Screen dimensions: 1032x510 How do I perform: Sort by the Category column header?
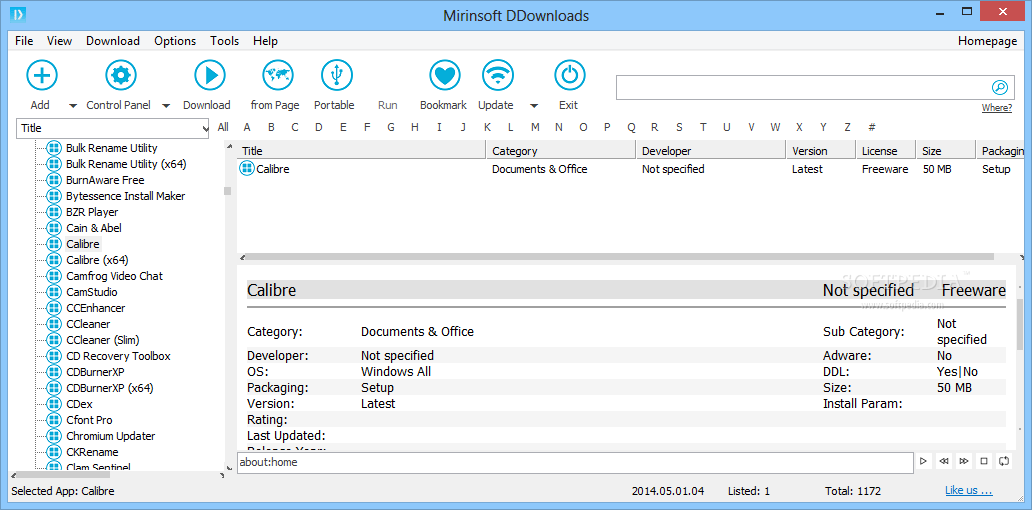(560, 151)
